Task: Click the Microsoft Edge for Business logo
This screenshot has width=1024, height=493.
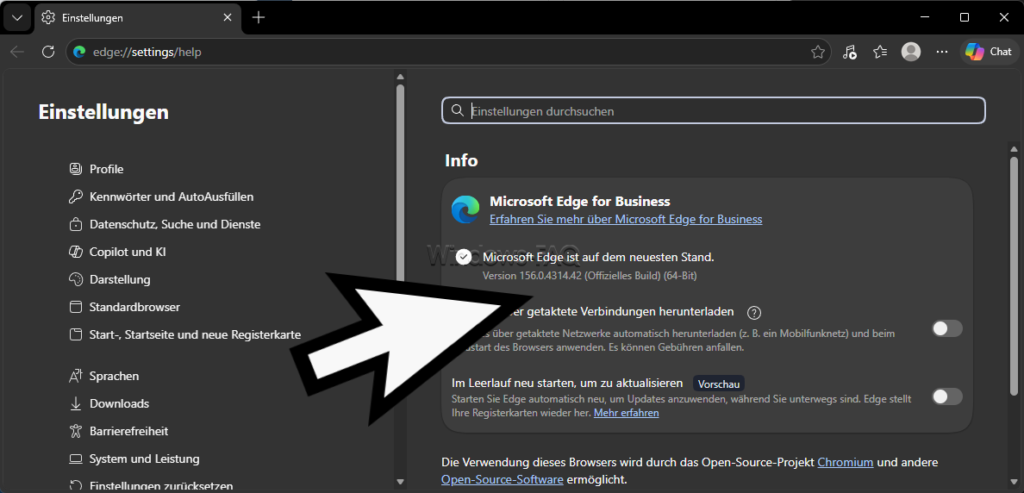Action: (x=466, y=210)
